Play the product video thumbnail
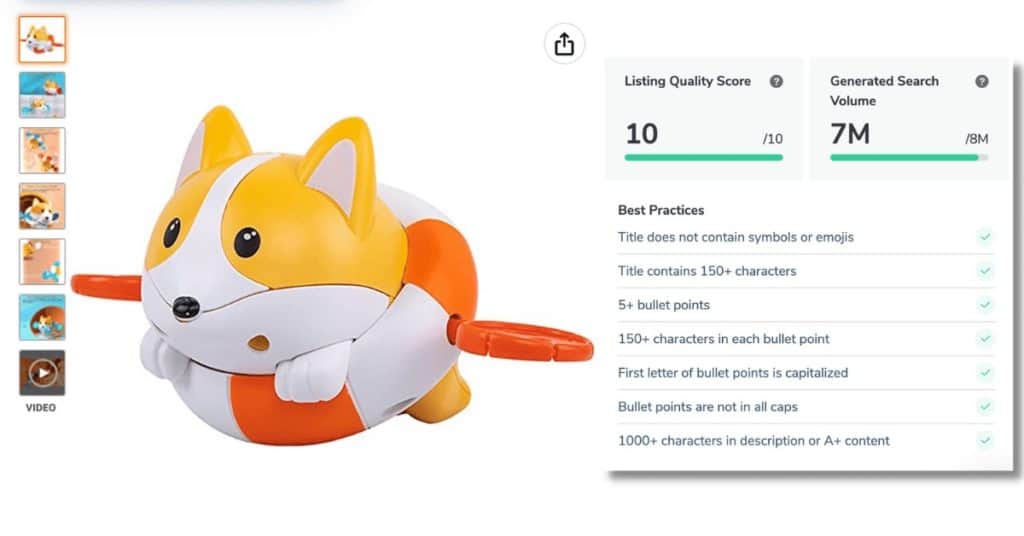Image resolution: width=1024 pixels, height=536 pixels. tap(42, 373)
